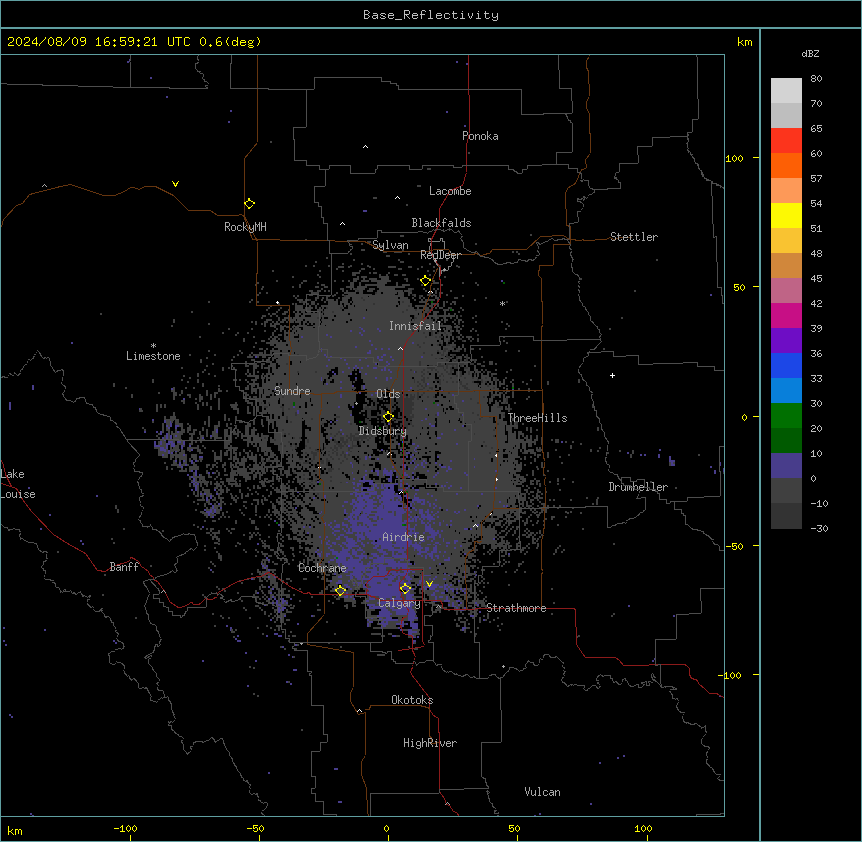This screenshot has height=842, width=862.
Task: Click the Blackfalds city label
Action: pyautogui.click(x=441, y=223)
